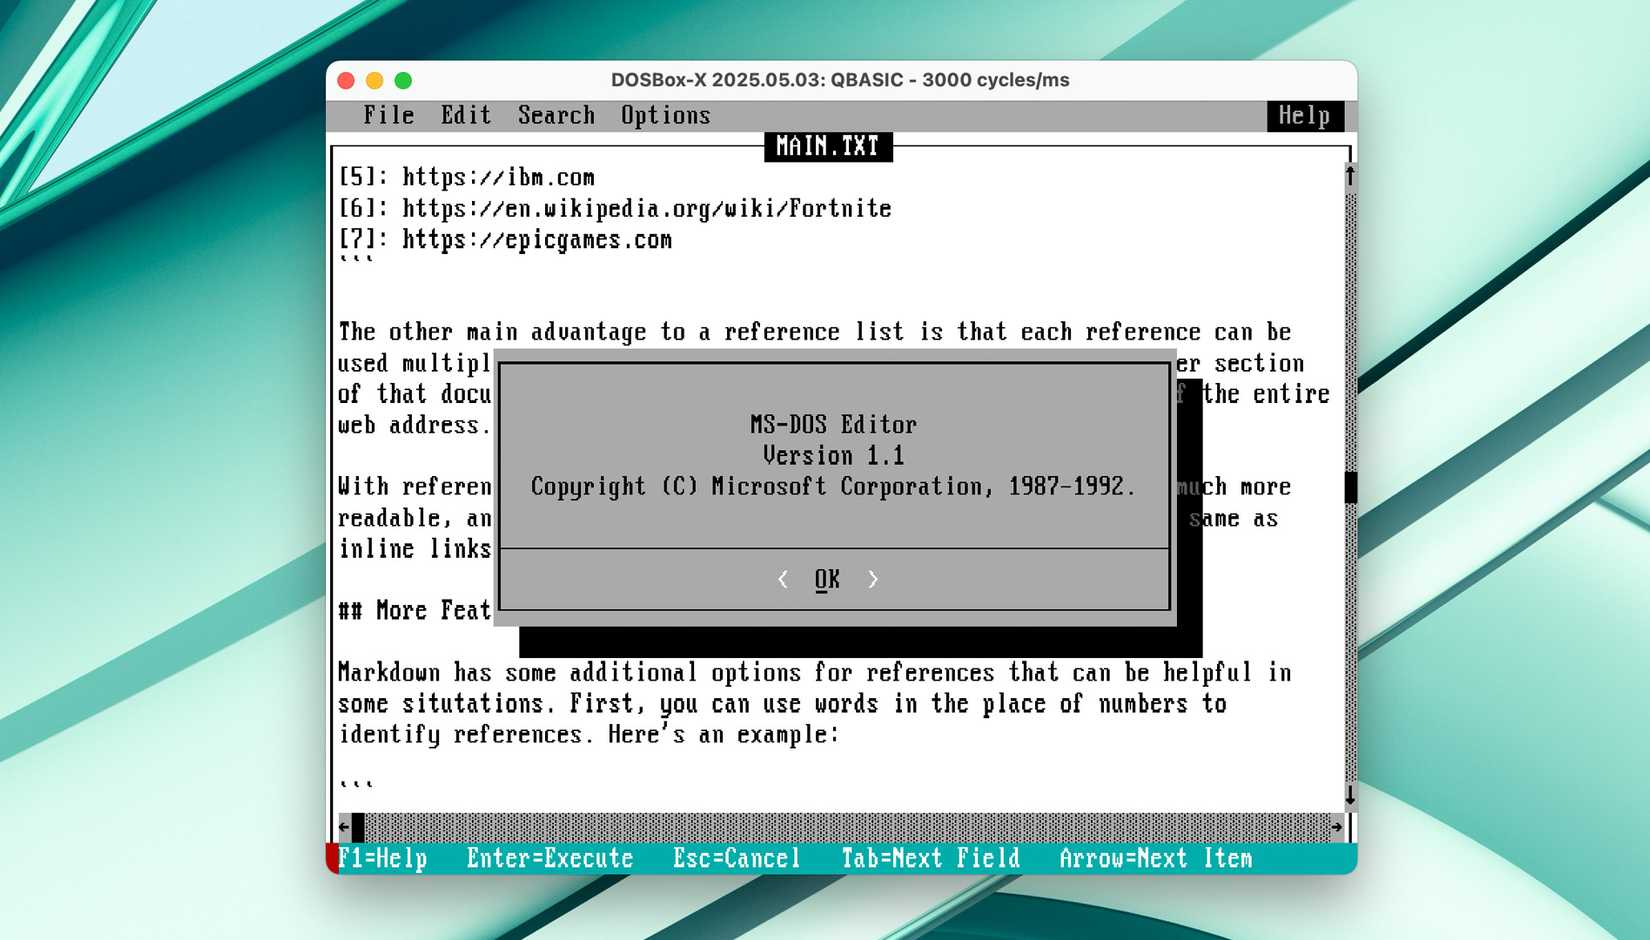Viewport: 1650px width, 940px height.
Task: Click the MAIN.TXT window title
Action: pyautogui.click(x=828, y=146)
